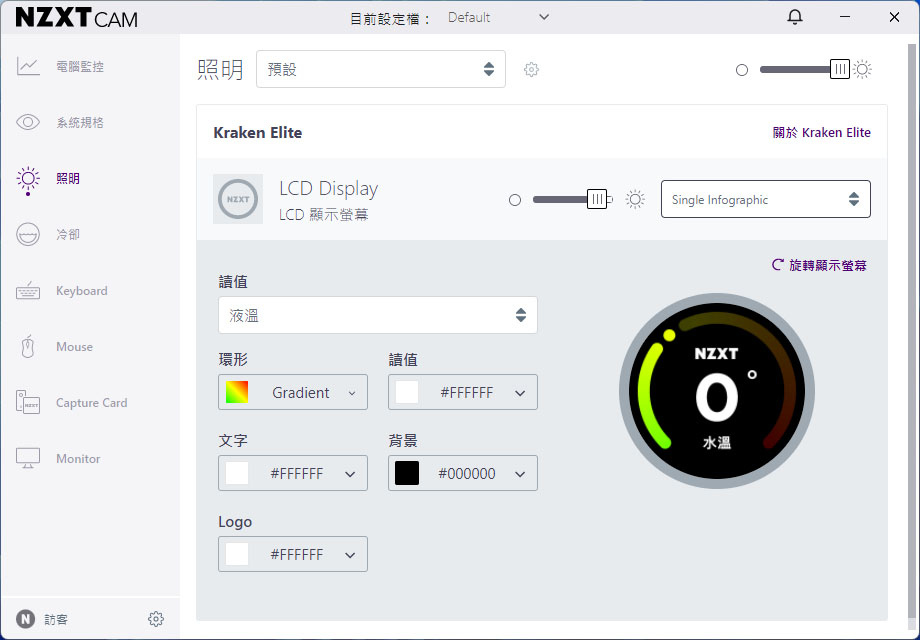920x640 pixels.
Task: Click LCD Display minimum brightness circle icon
Action: pos(515,200)
